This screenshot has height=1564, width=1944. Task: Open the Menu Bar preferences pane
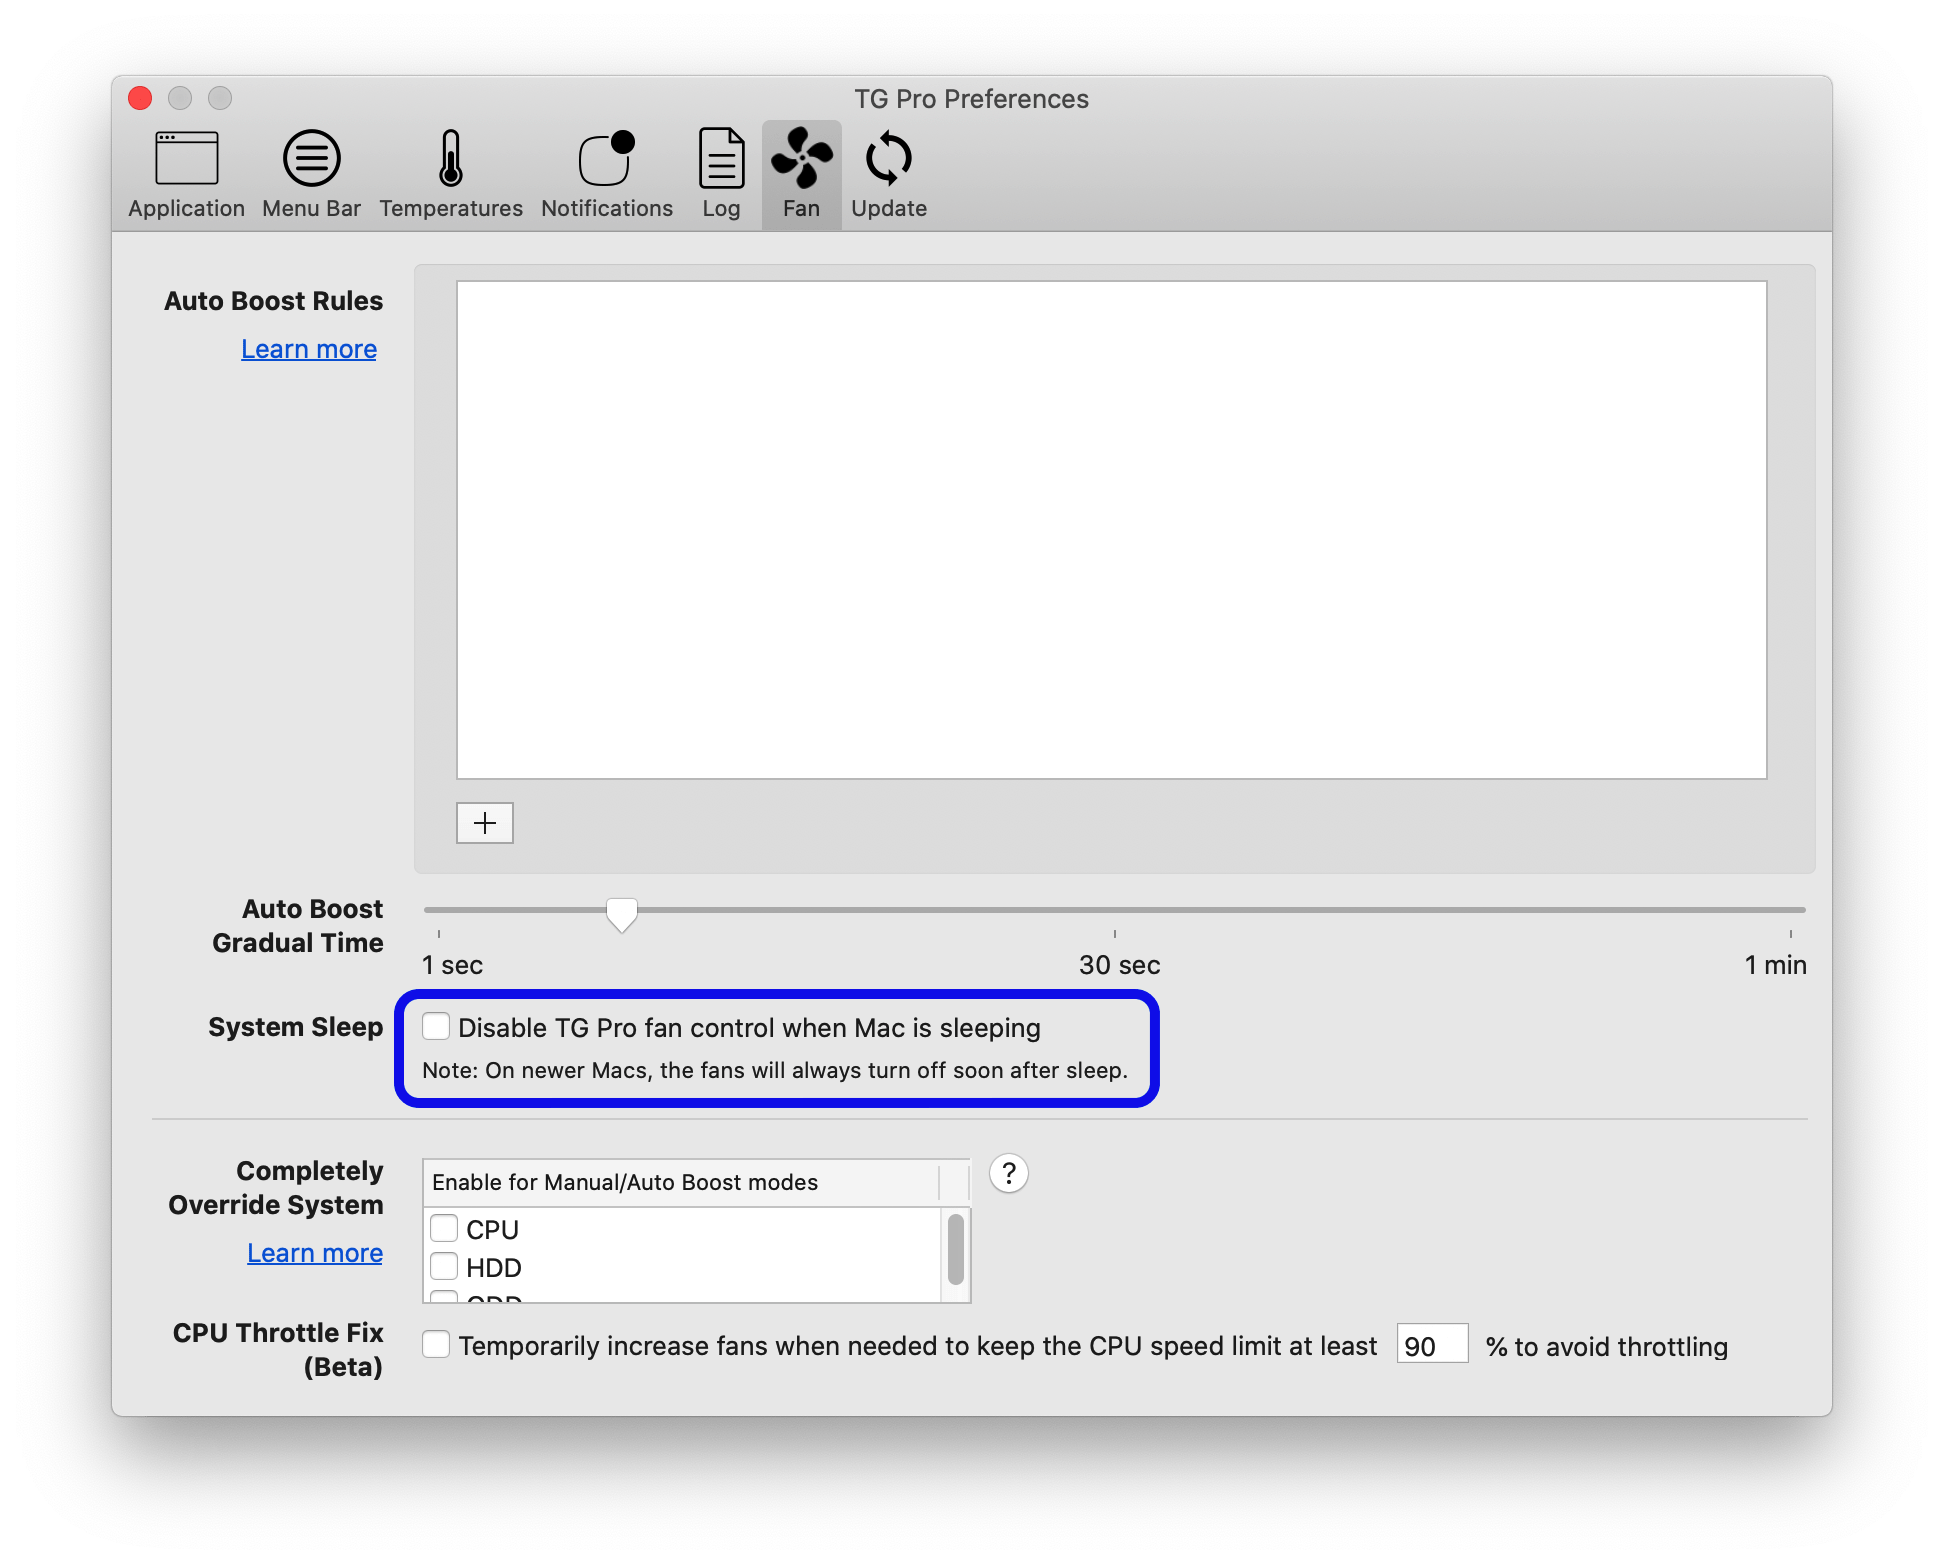coord(311,176)
